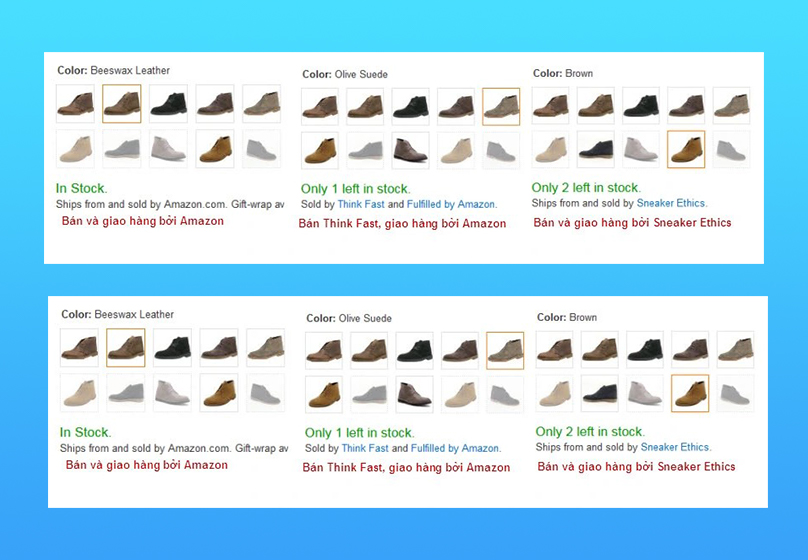808x560 pixels.
Task: Pick the black boot in top Brown group
Action: (x=641, y=106)
